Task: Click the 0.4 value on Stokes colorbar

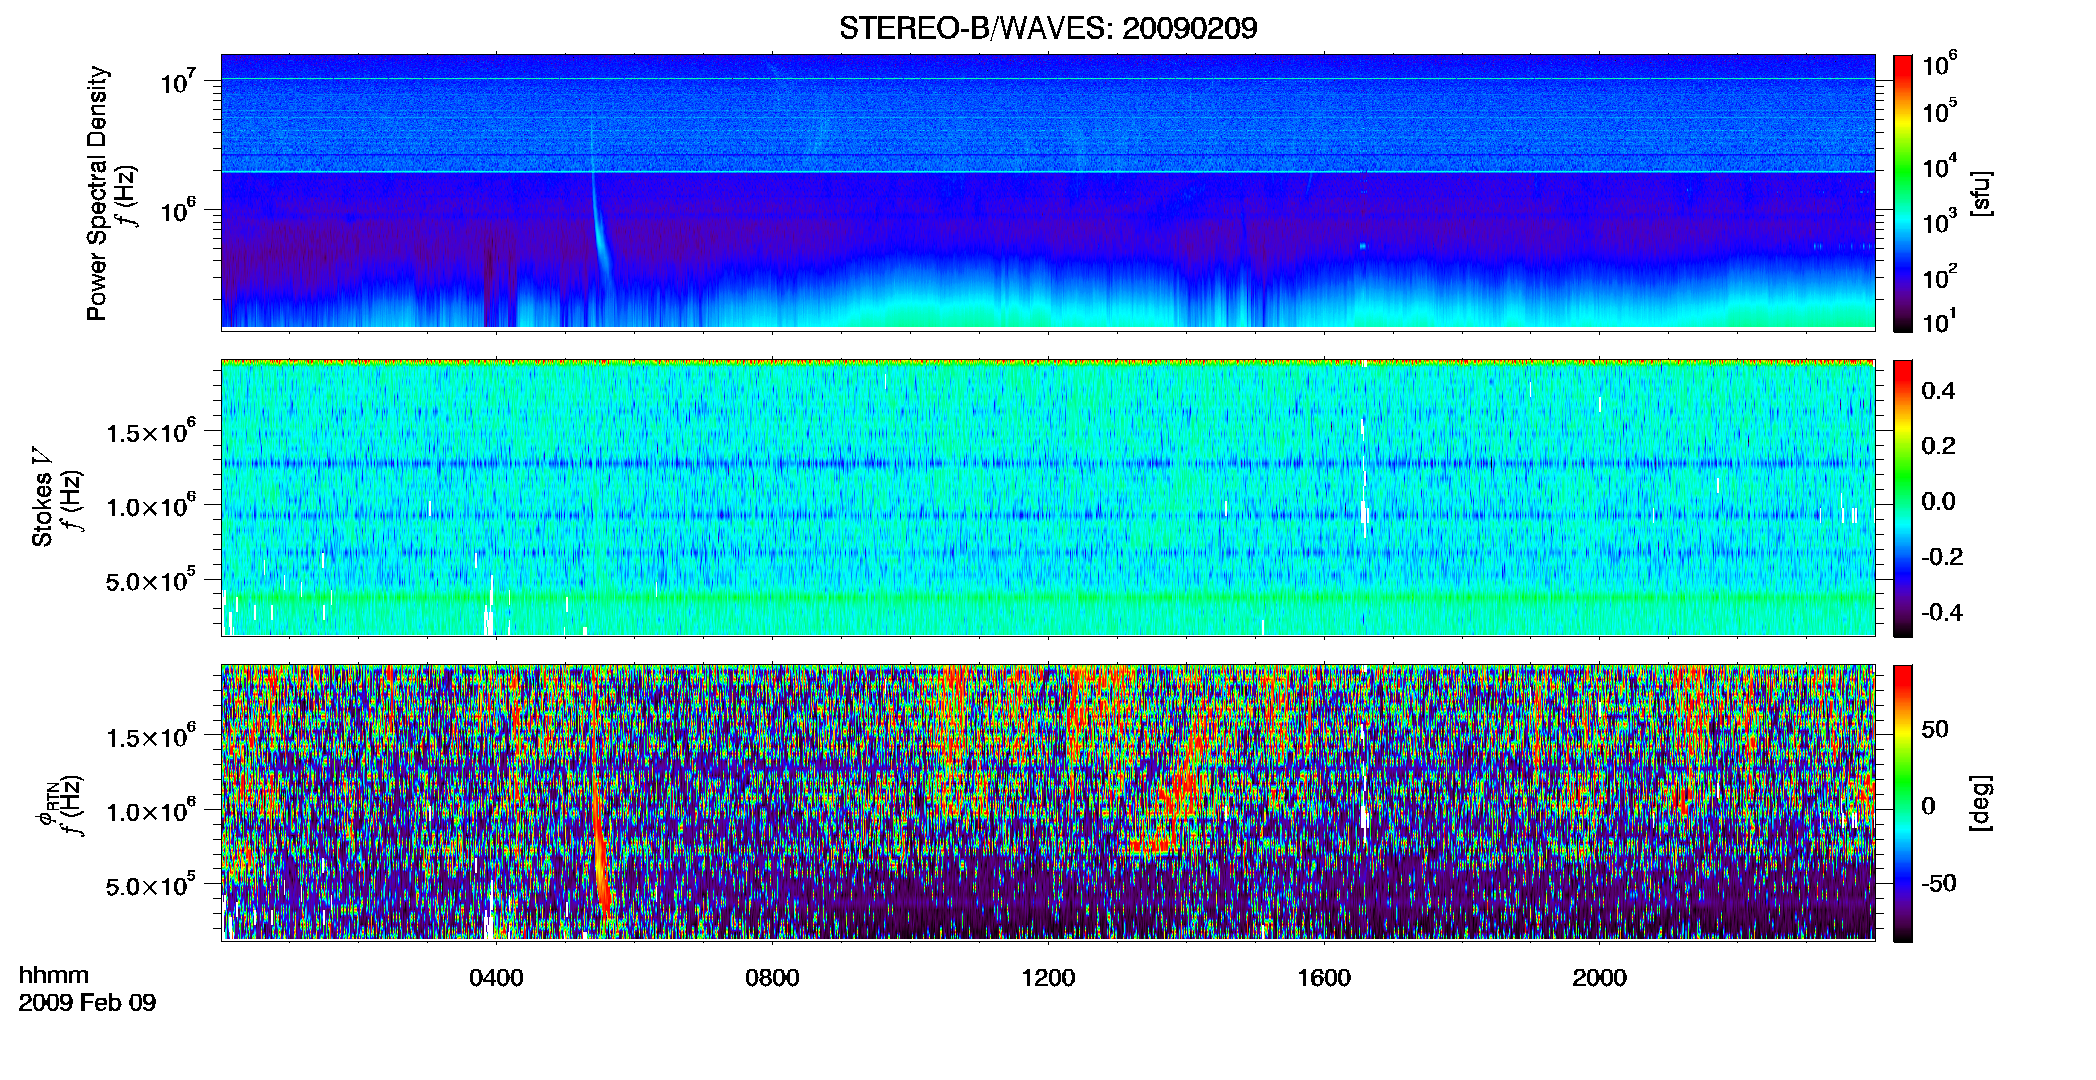Action: pos(1938,391)
